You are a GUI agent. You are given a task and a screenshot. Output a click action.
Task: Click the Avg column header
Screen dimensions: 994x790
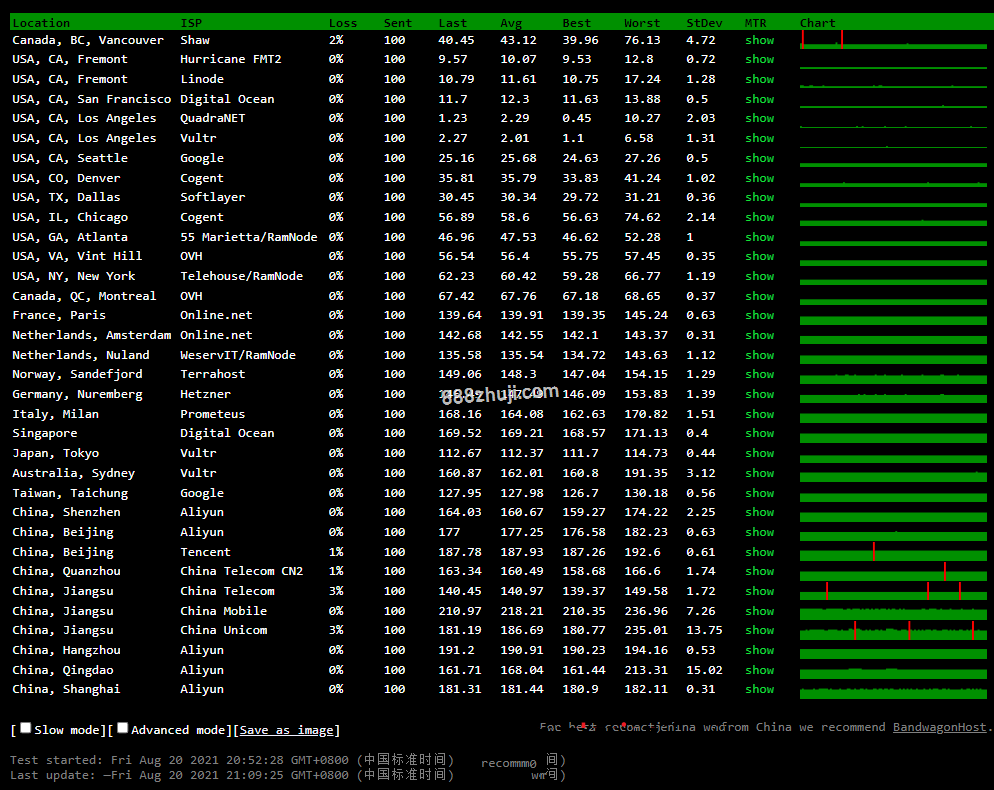511,23
